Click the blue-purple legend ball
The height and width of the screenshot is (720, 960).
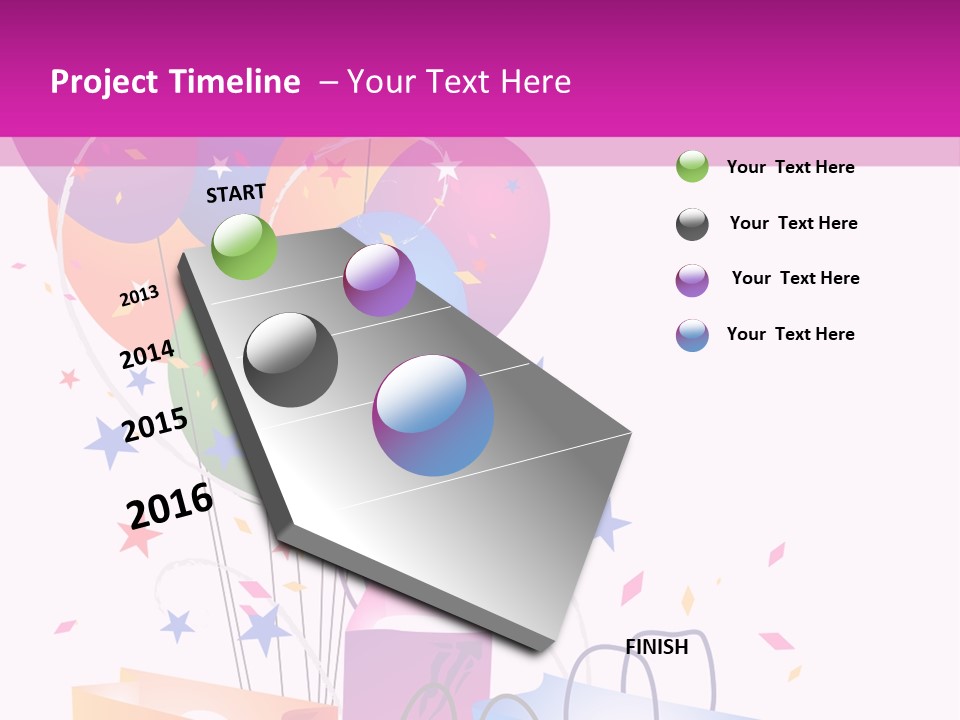692,335
